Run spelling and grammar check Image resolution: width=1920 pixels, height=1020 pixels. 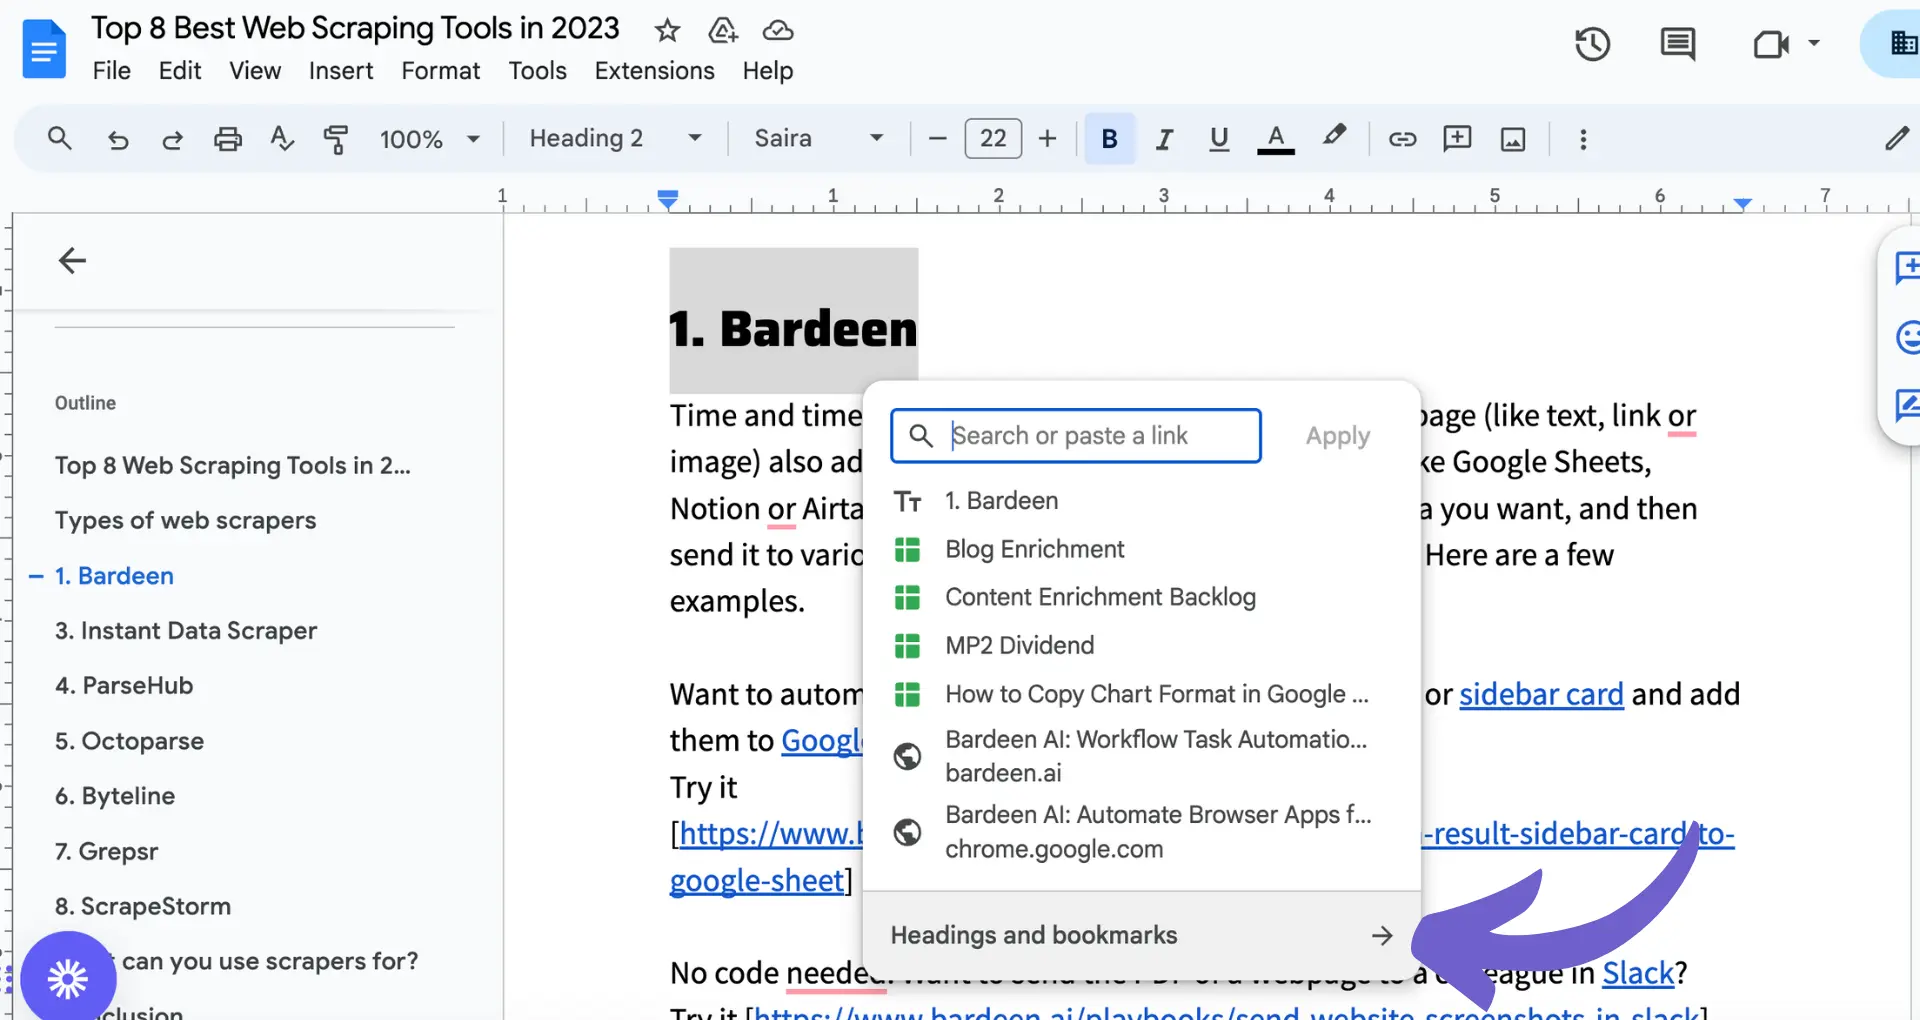282,139
